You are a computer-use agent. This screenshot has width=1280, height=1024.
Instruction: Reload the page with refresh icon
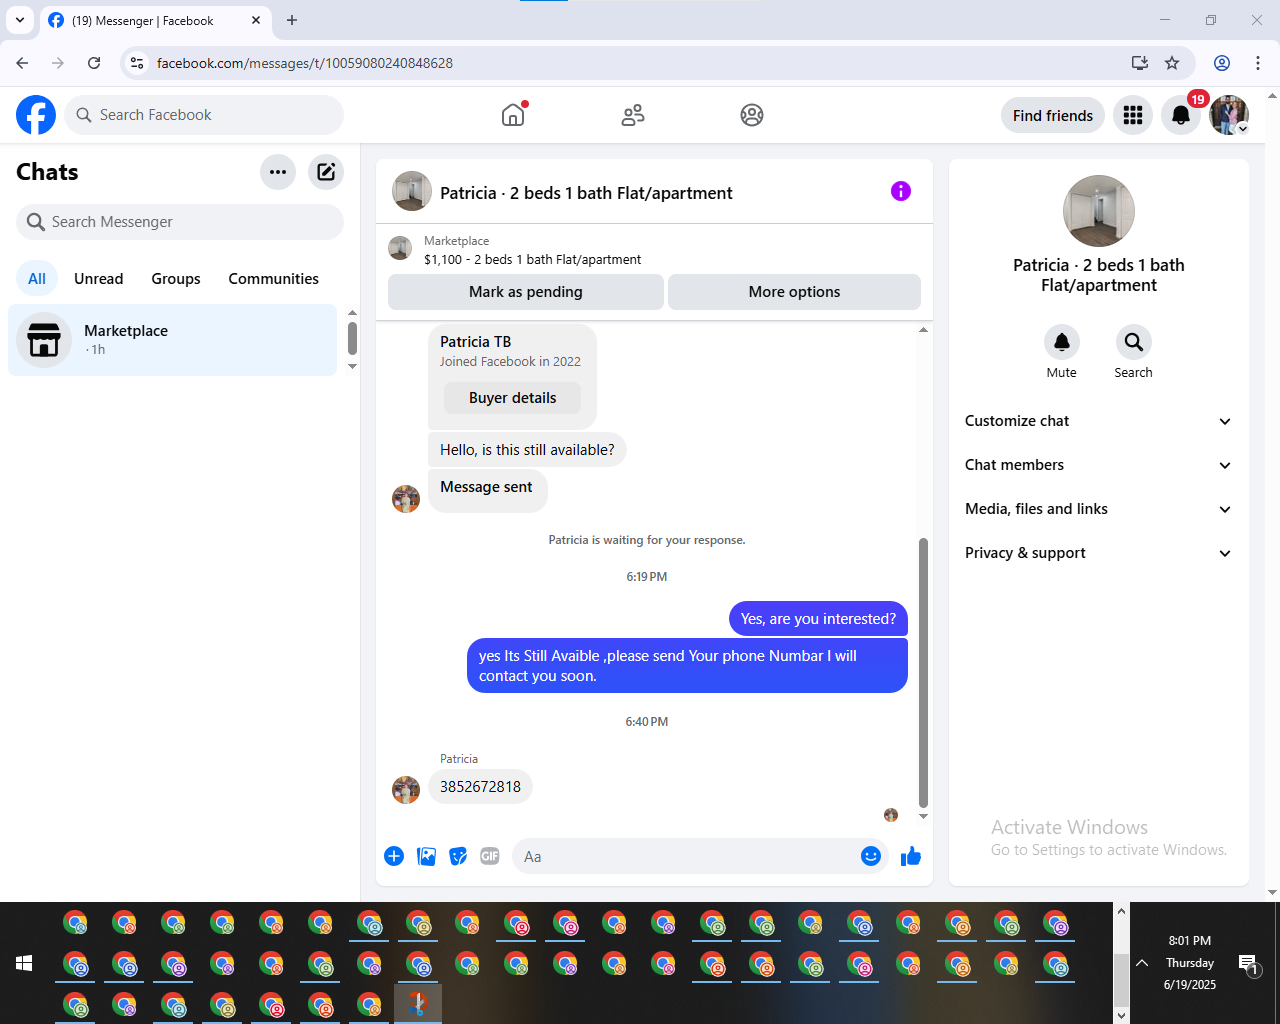(94, 63)
